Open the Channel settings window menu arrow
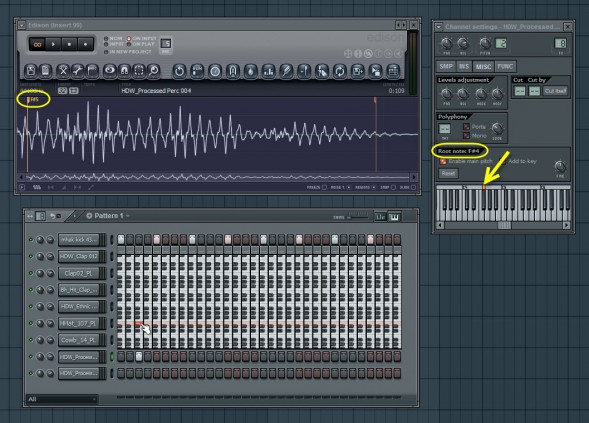The width and height of the screenshot is (589, 423). [438, 27]
